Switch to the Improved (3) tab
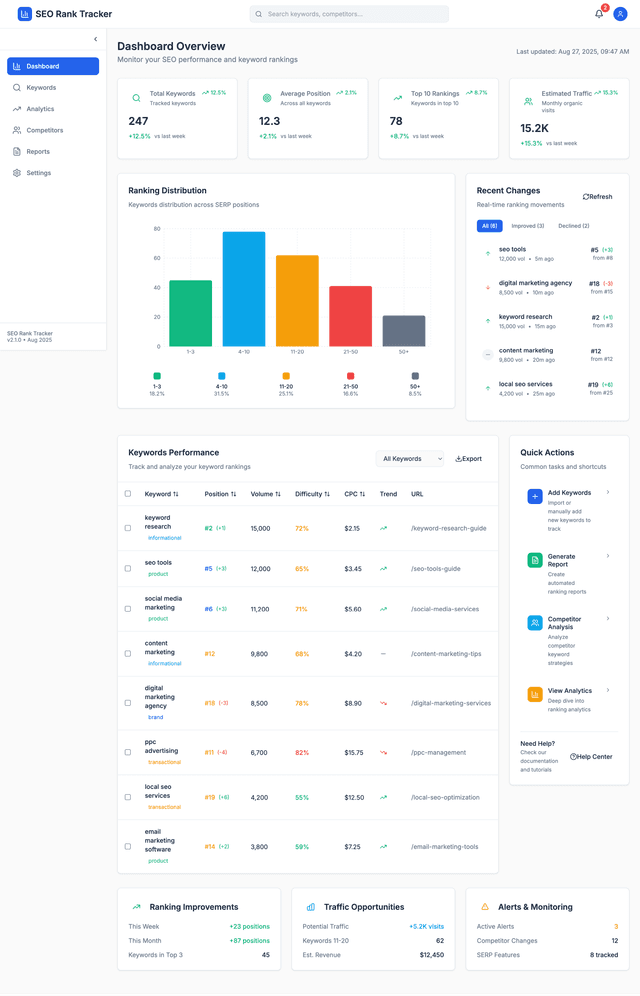This screenshot has height=996, width=640. pyautogui.click(x=528, y=226)
